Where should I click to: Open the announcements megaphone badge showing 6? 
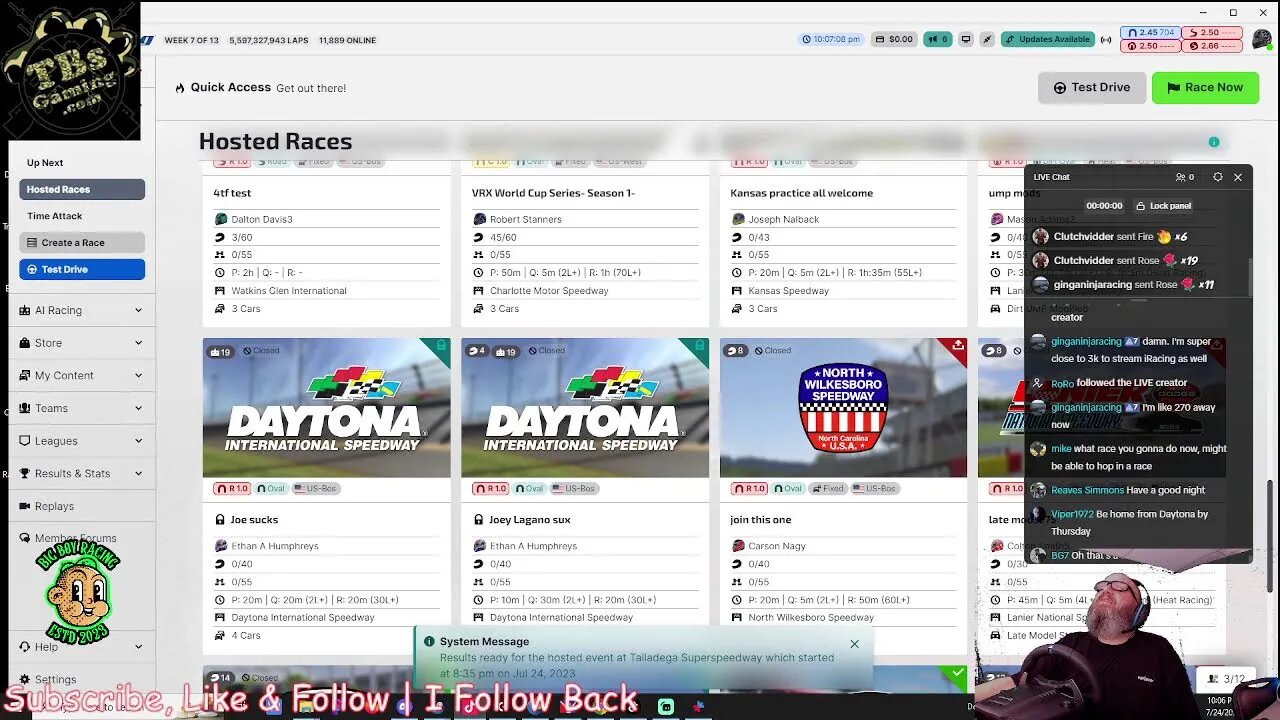pos(937,39)
